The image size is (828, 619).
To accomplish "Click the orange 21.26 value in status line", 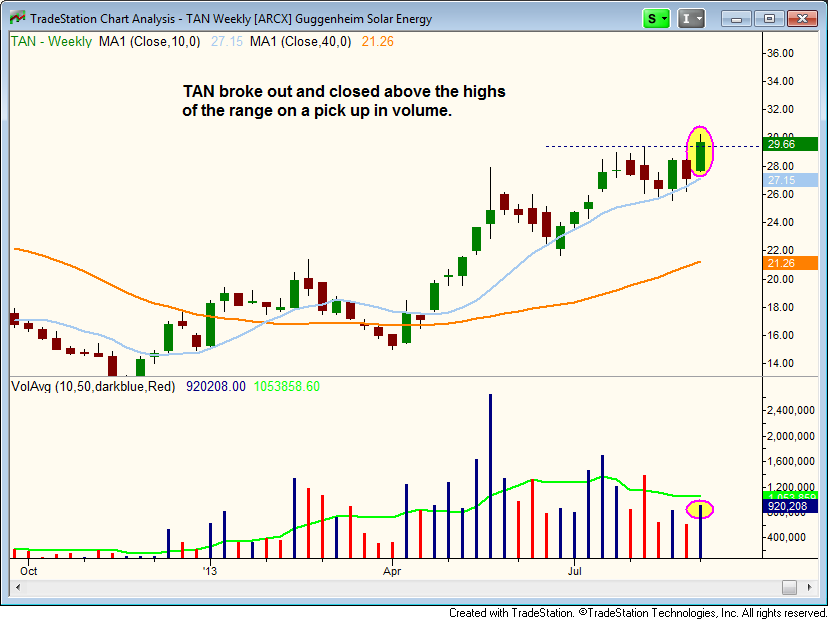I will tap(377, 42).
